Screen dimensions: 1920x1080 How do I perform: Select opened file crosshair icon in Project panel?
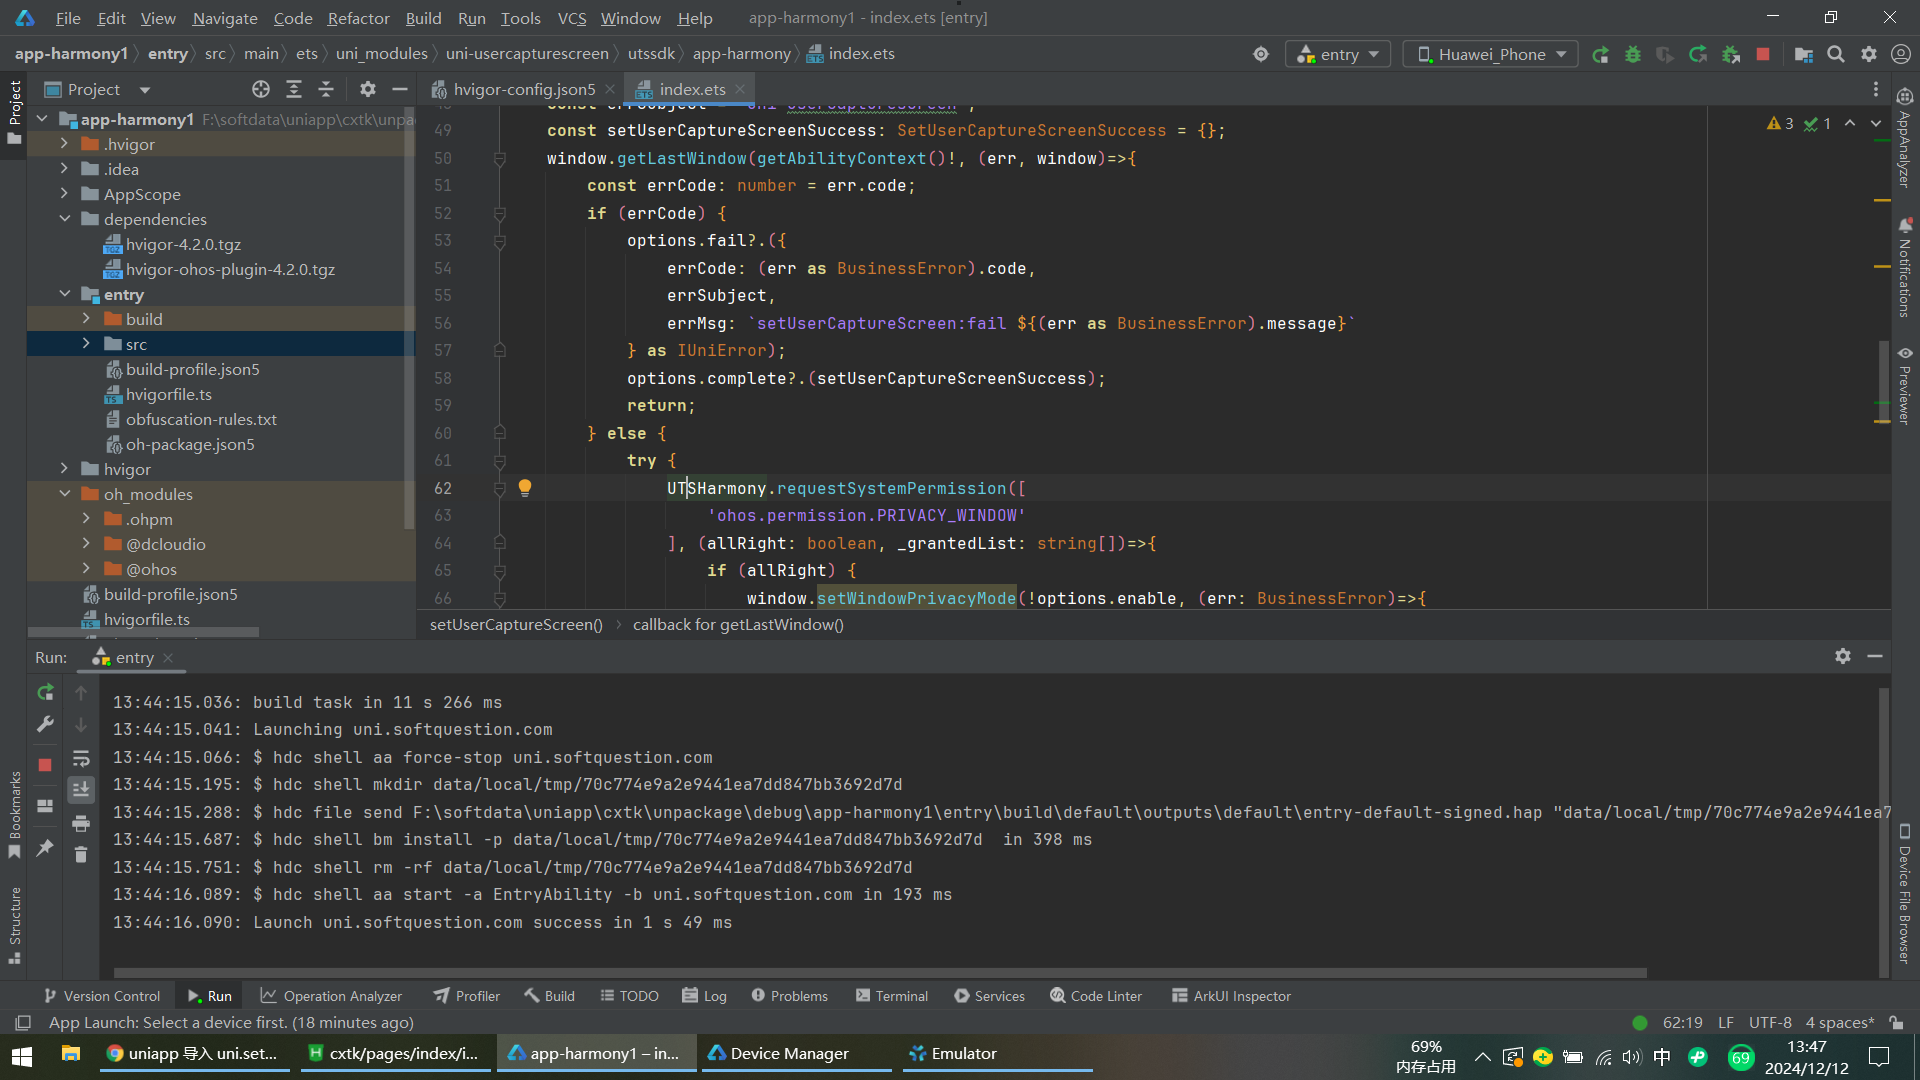[261, 89]
